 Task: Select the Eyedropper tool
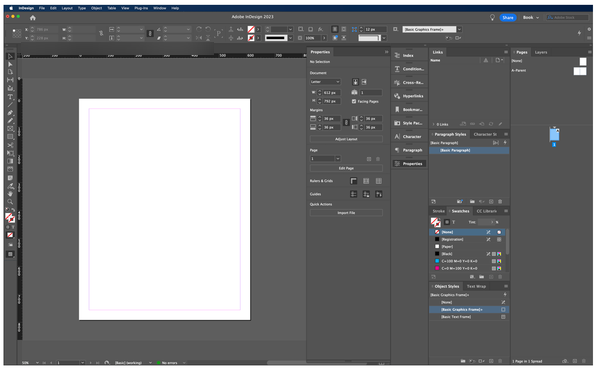pos(10,186)
